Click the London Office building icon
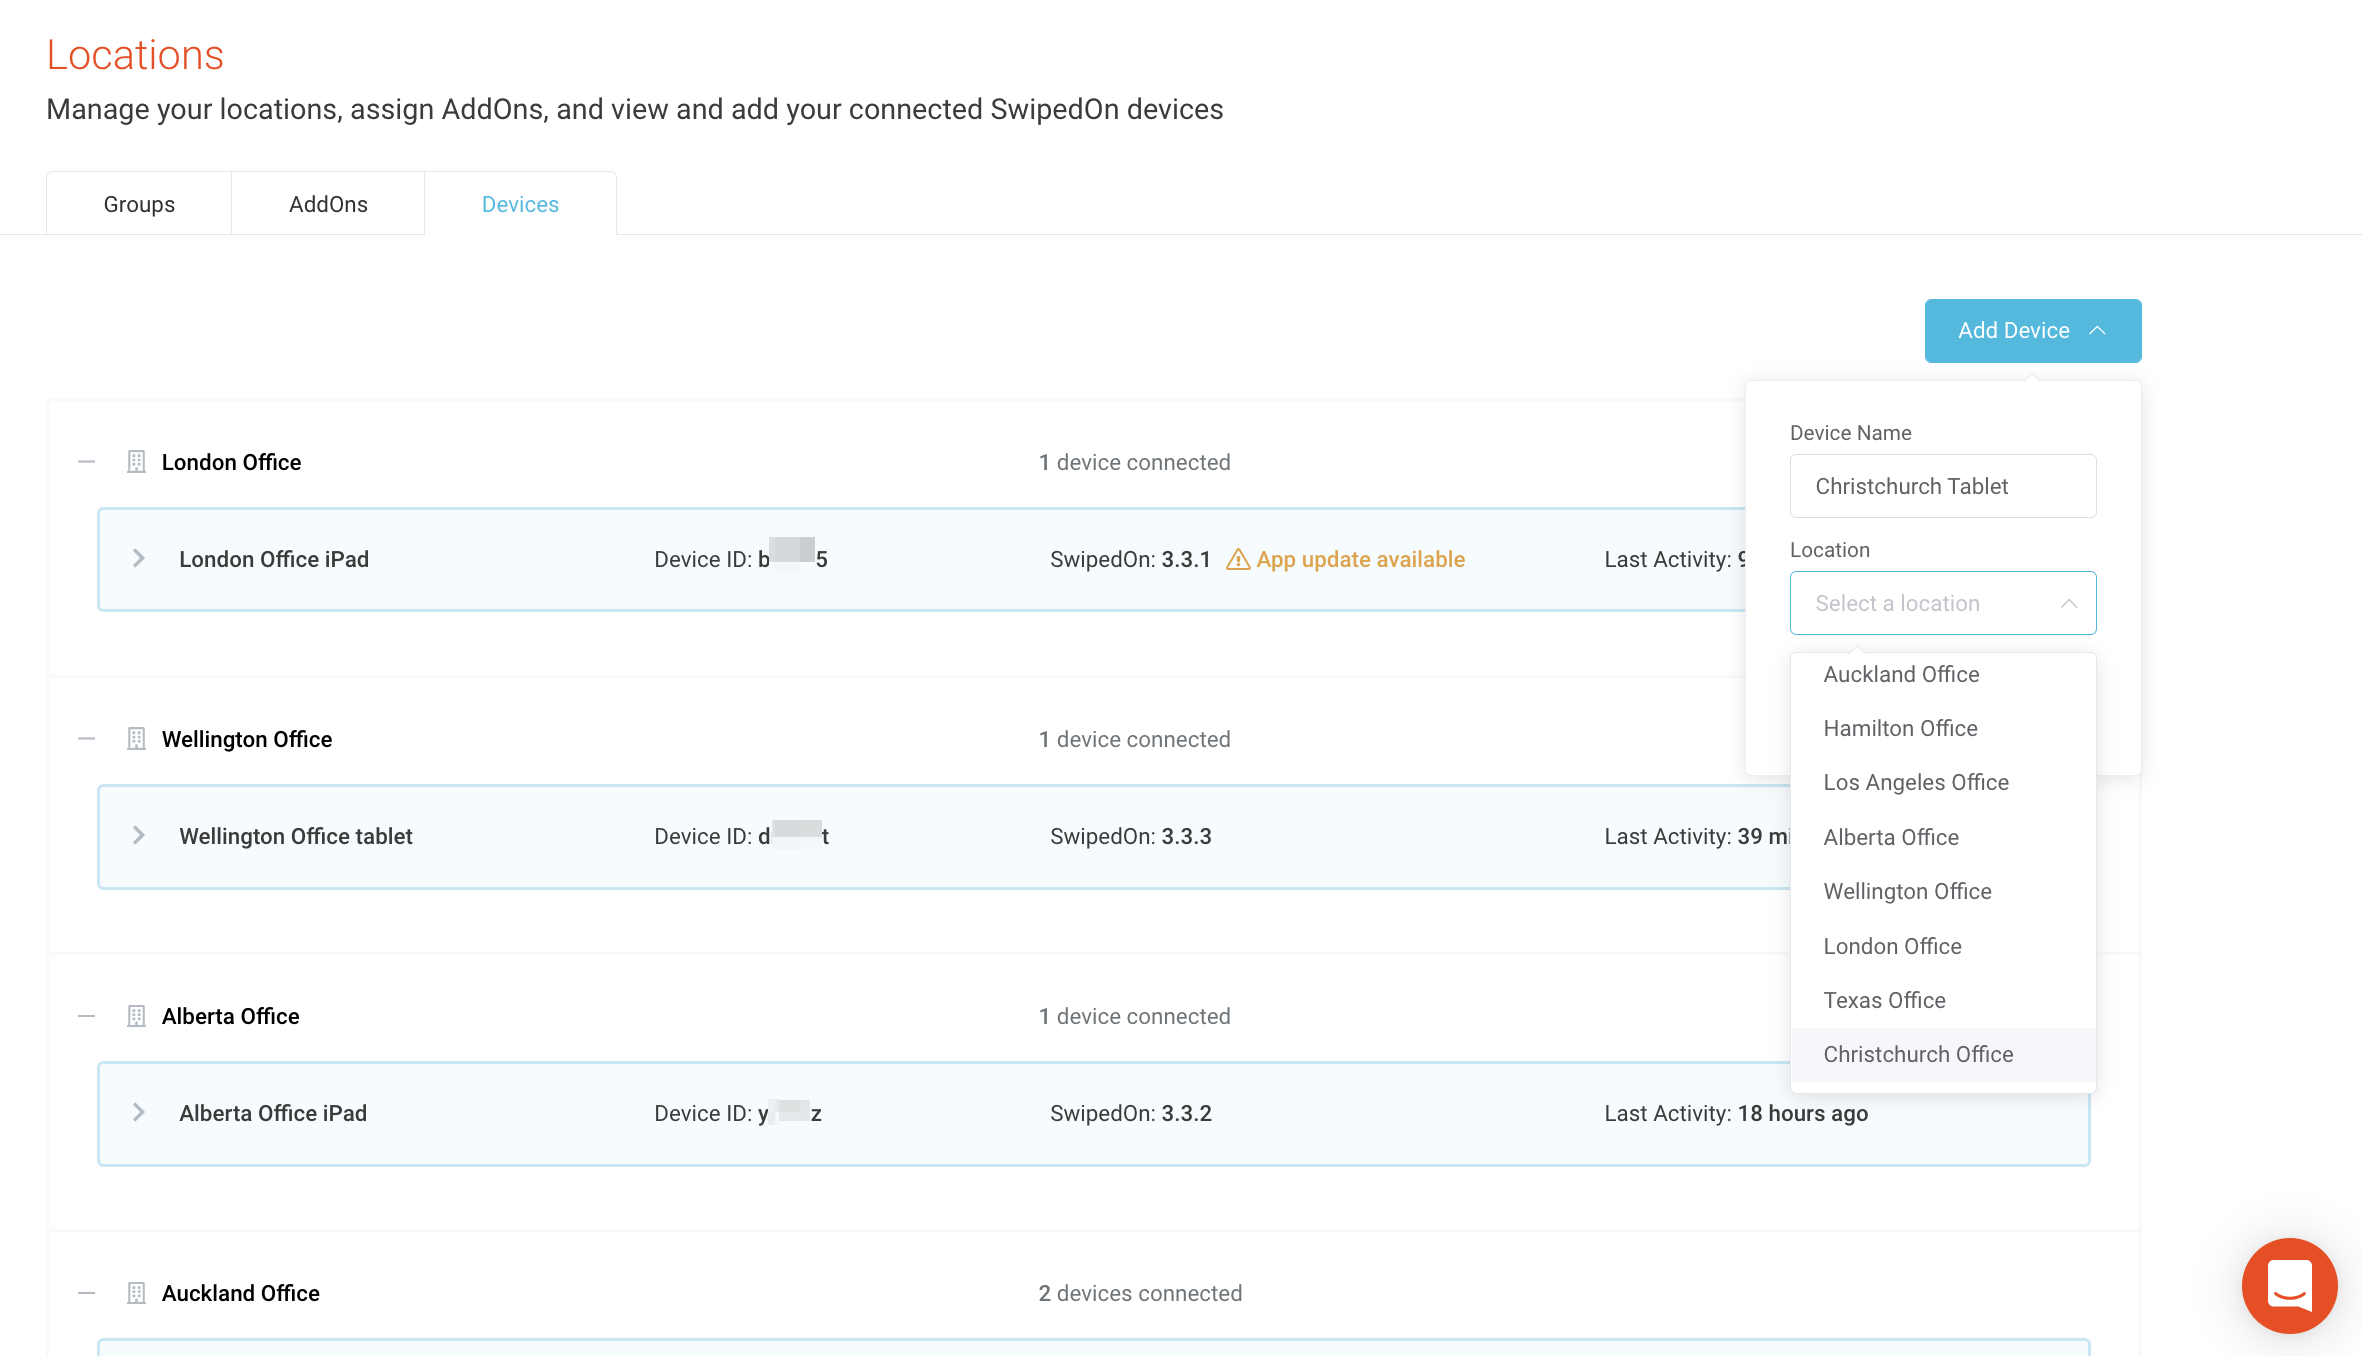This screenshot has width=2362, height=1356. click(x=137, y=462)
